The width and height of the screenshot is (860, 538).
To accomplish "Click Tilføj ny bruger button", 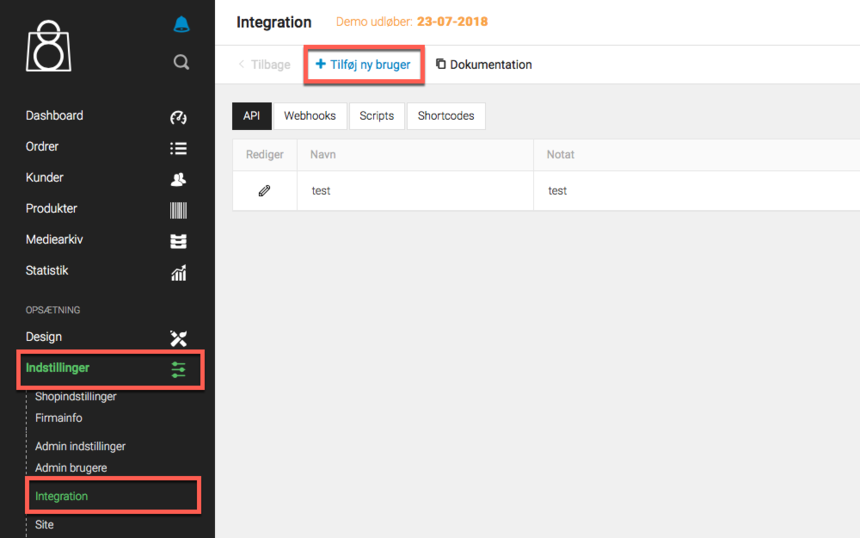I will click(363, 65).
